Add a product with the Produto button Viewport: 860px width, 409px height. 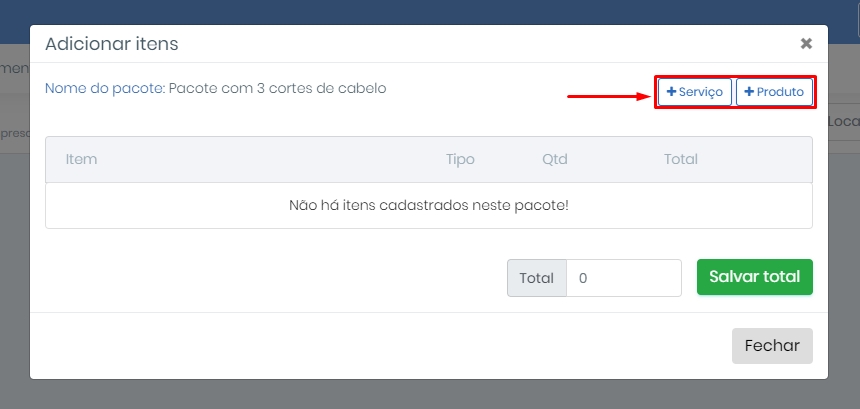774,92
